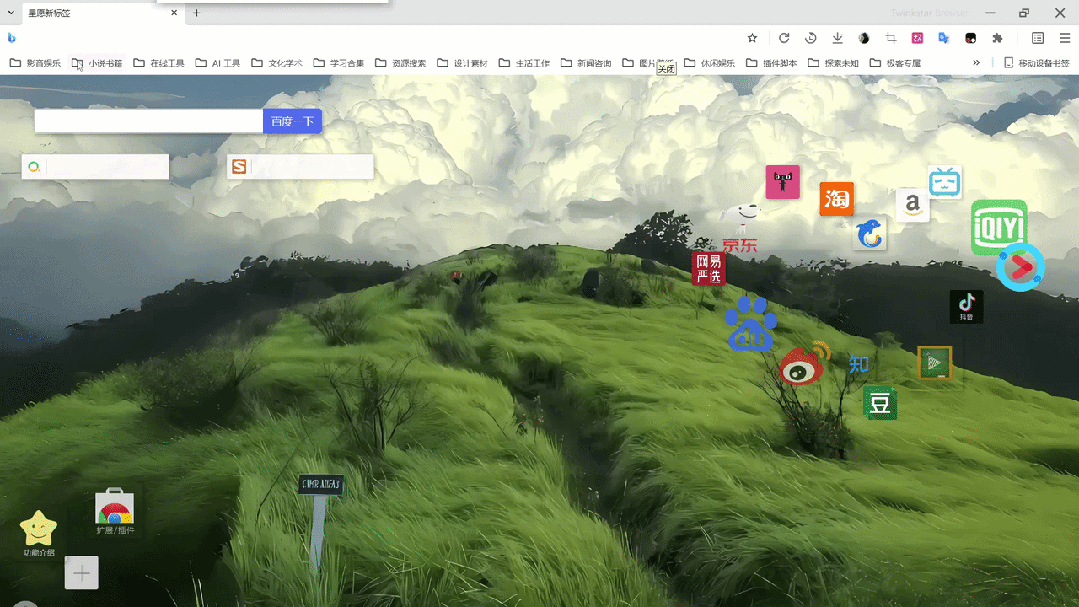Open the Douyin (TikTok) shortcut
This screenshot has height=607, width=1079.
tap(966, 307)
